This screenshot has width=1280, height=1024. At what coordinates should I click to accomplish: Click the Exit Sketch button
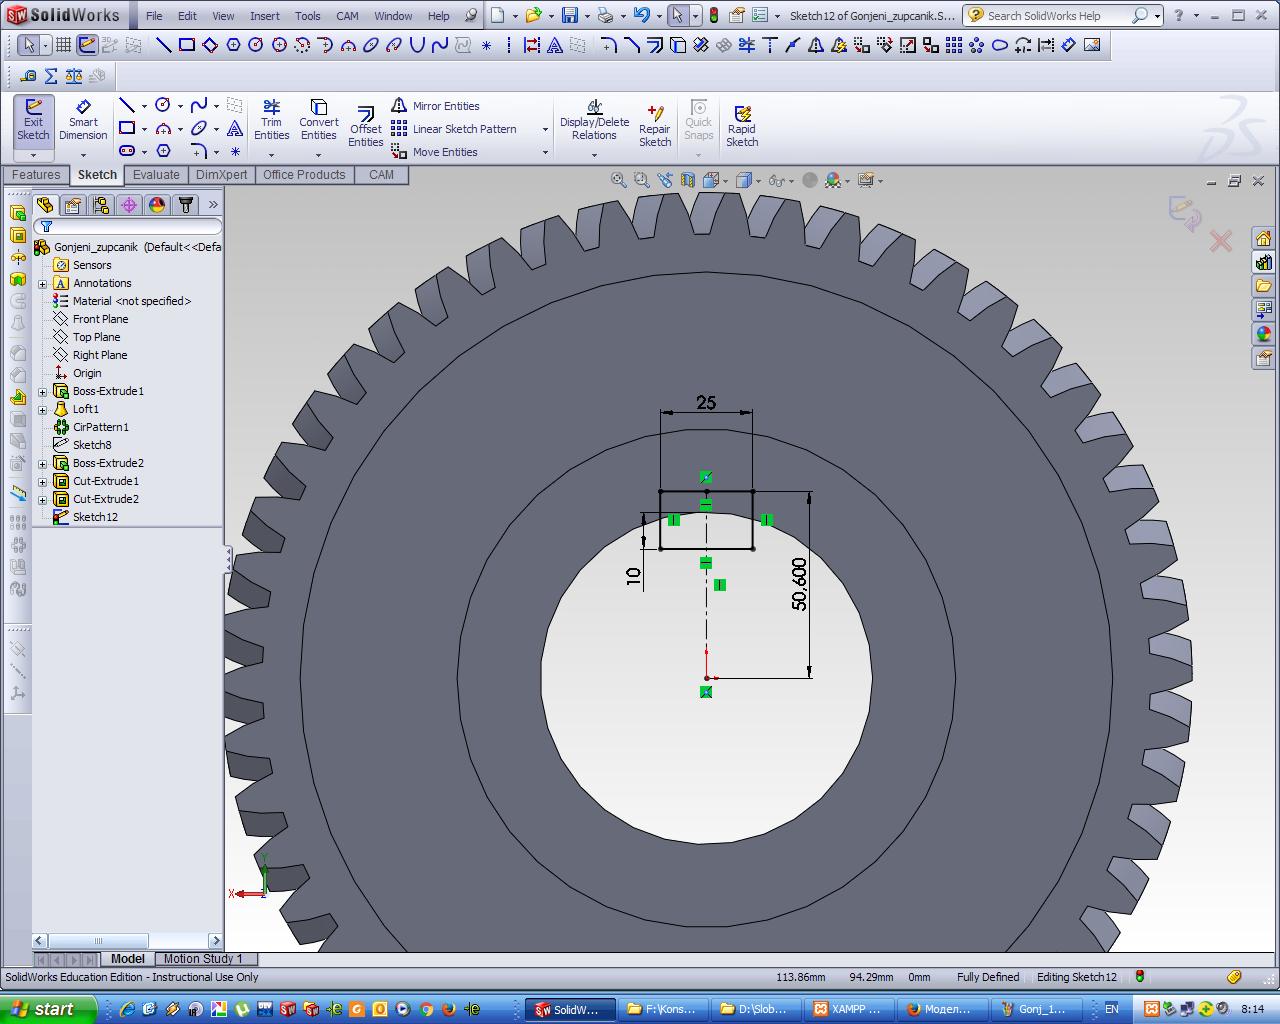(x=33, y=121)
